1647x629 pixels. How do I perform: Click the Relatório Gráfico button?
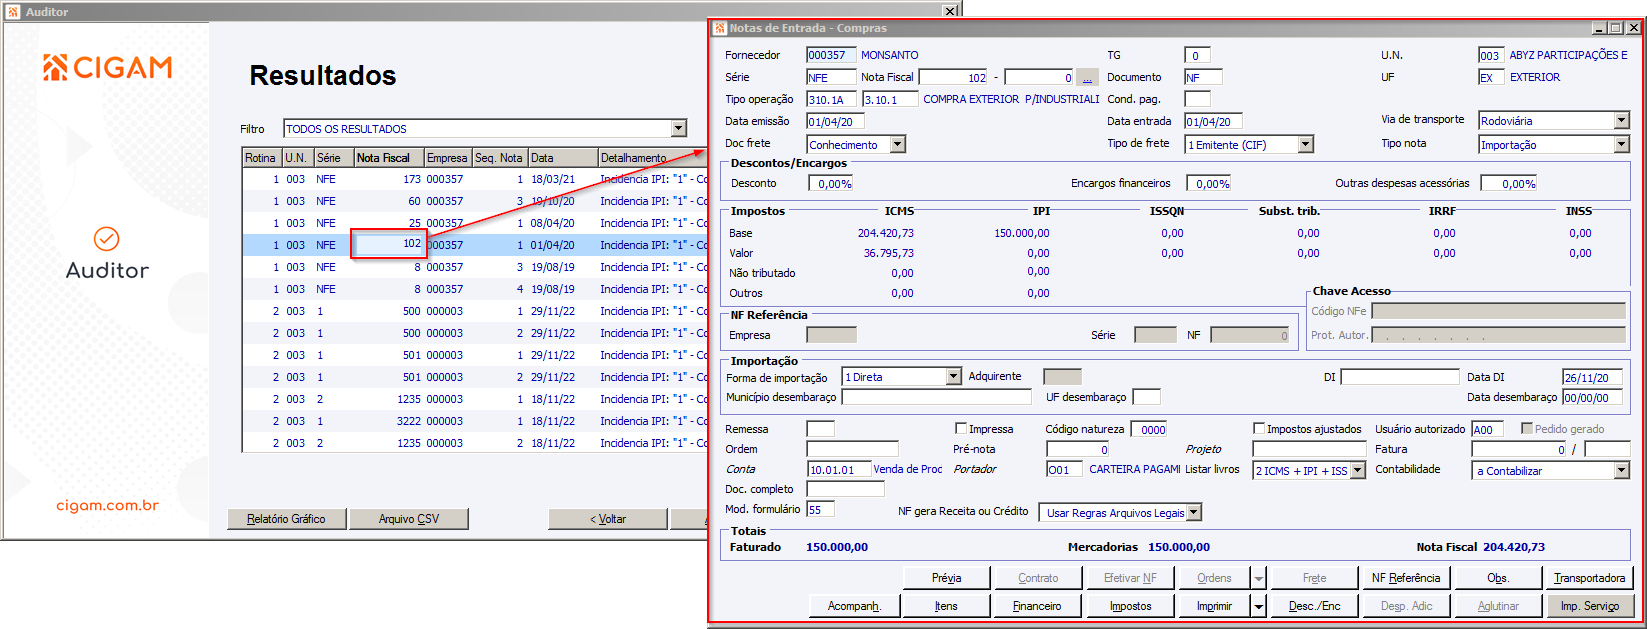(x=287, y=519)
